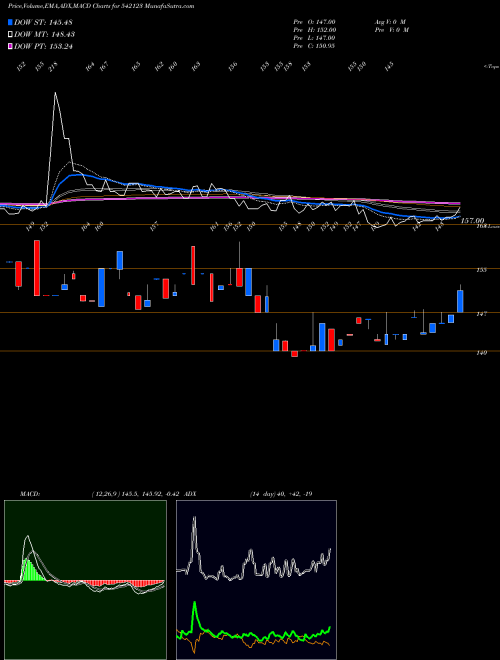Click the 140 price axis label

(x=482, y=353)
